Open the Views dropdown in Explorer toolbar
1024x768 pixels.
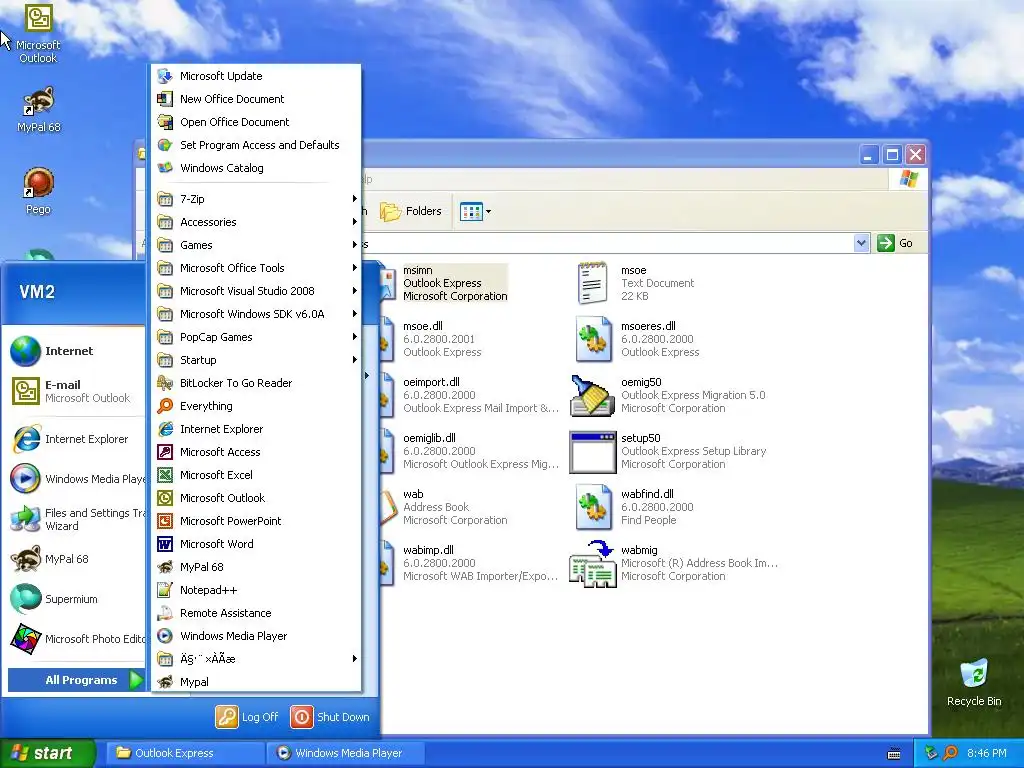tap(475, 211)
